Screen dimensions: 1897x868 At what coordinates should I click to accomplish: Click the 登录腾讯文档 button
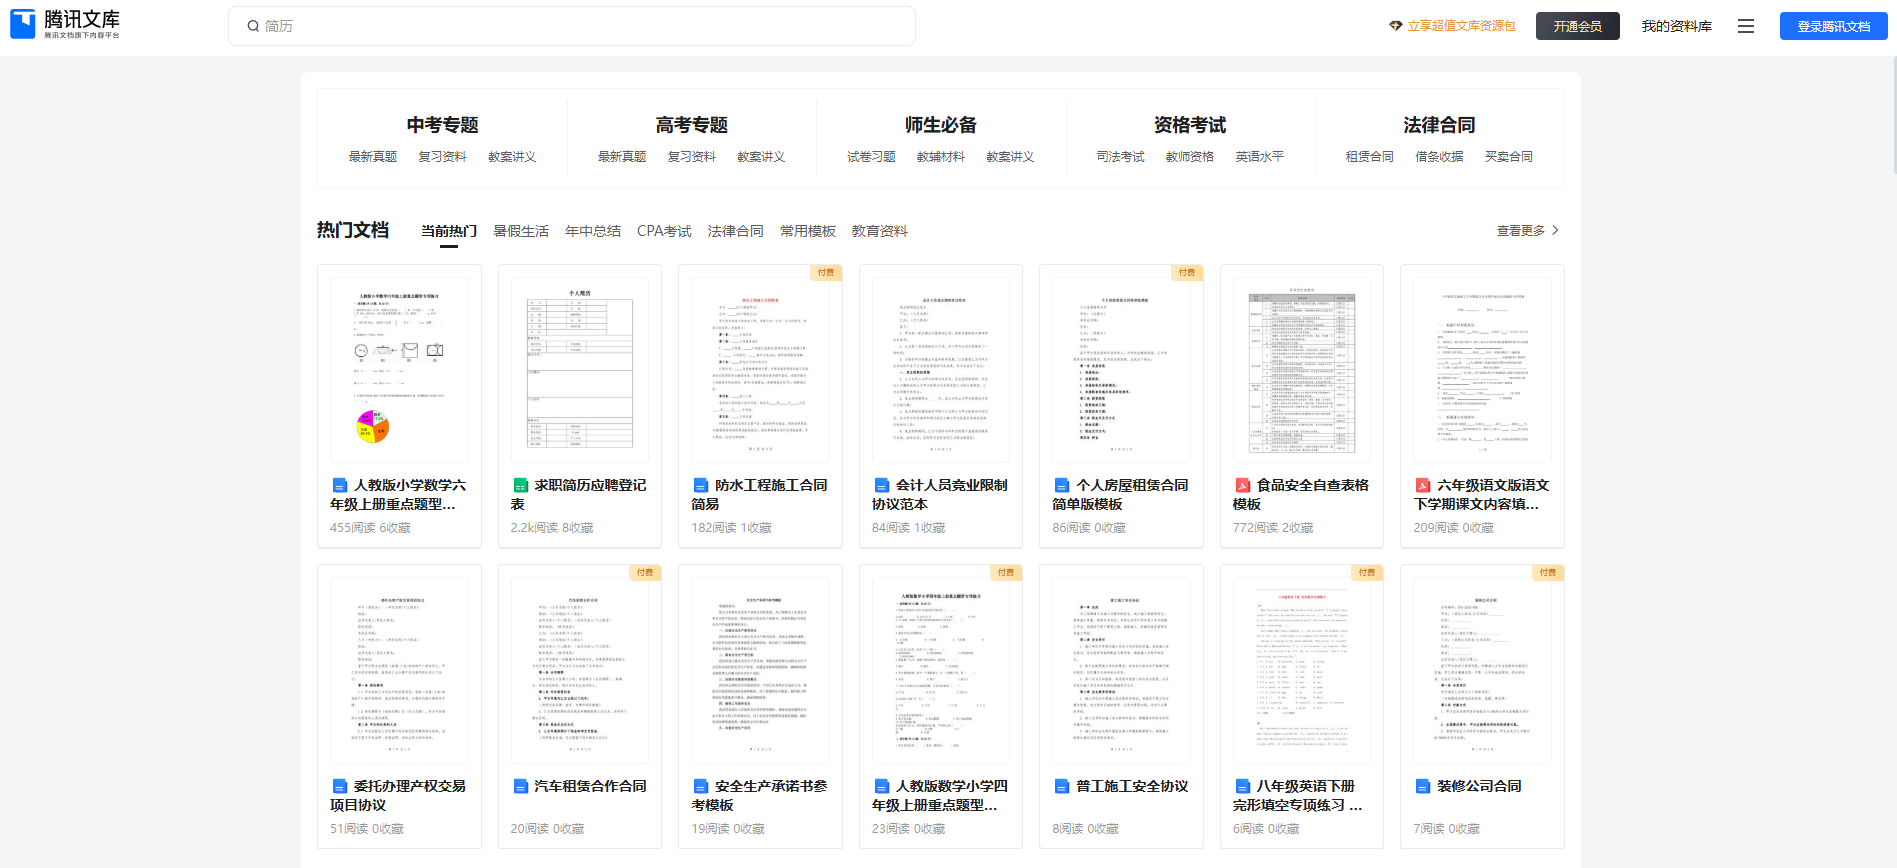tap(1834, 26)
